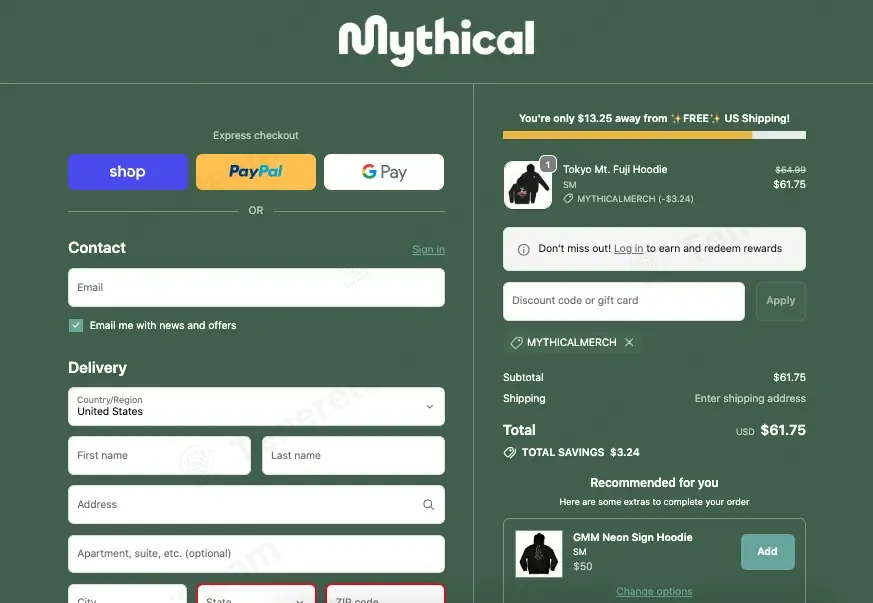
Task: Click the ZIP code field
Action: point(385,594)
